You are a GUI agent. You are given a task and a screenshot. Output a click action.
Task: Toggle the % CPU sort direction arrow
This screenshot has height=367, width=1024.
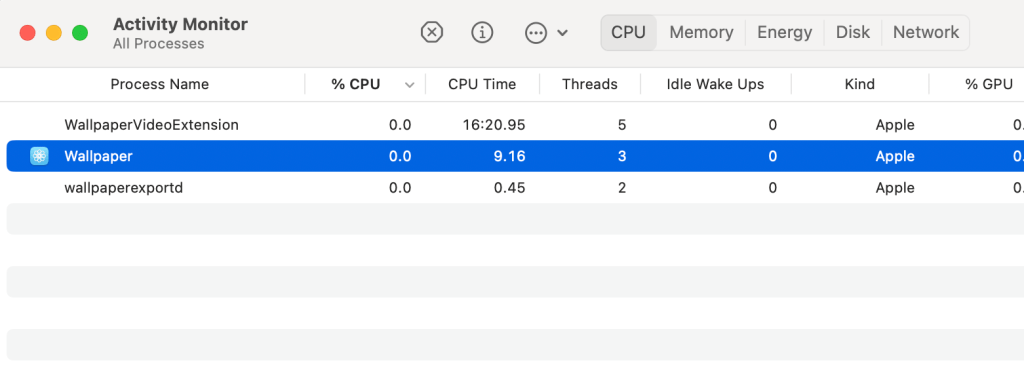pos(409,85)
